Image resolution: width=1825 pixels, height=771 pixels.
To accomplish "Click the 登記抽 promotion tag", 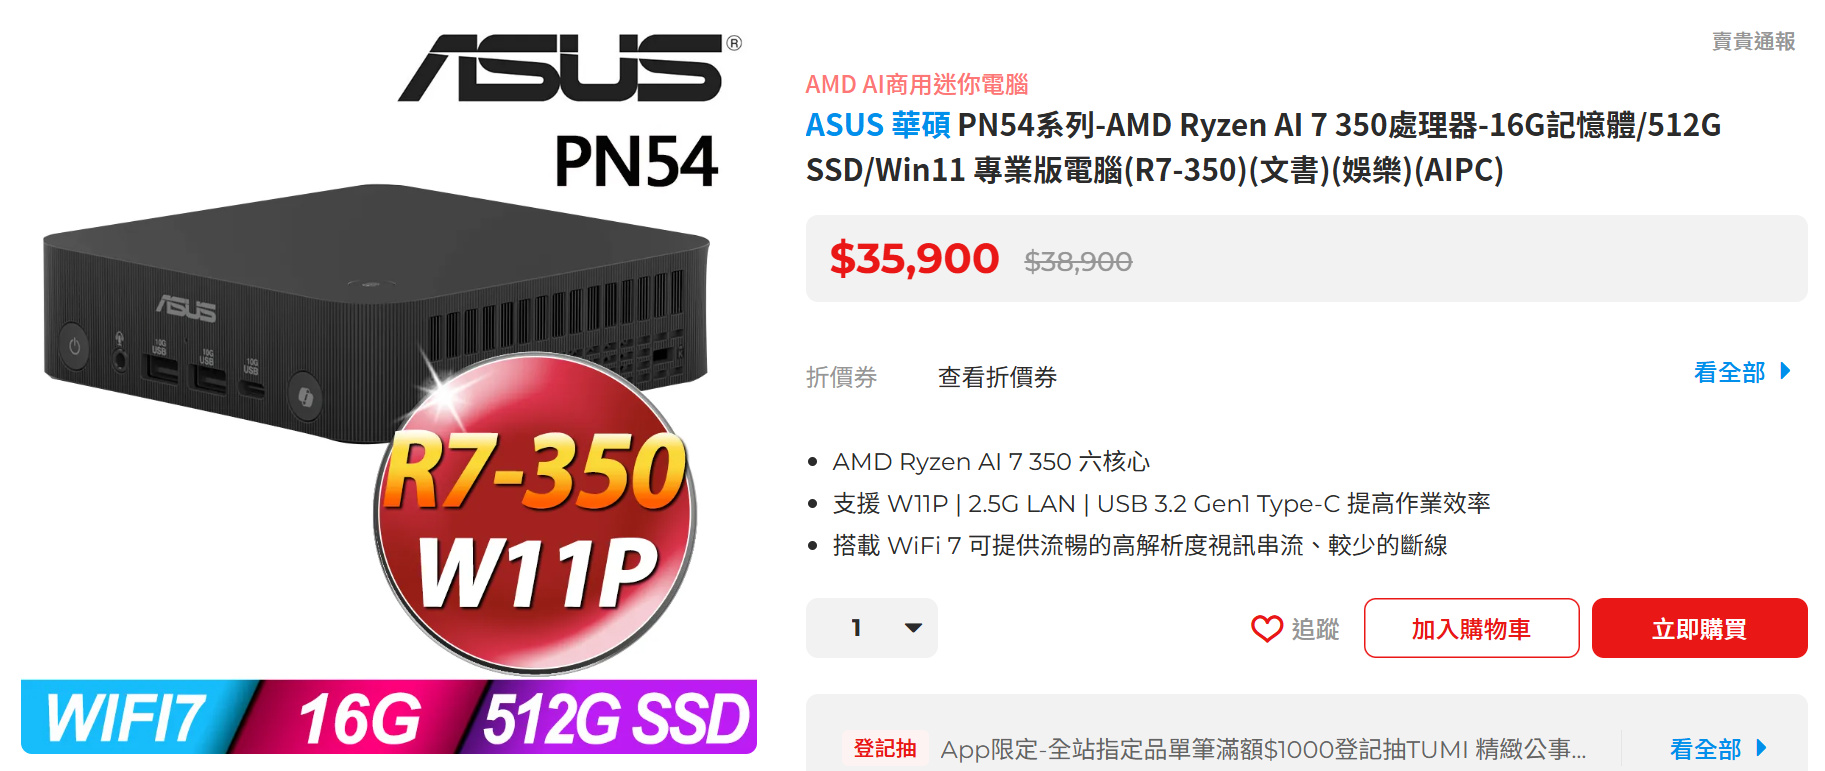I will point(885,748).
